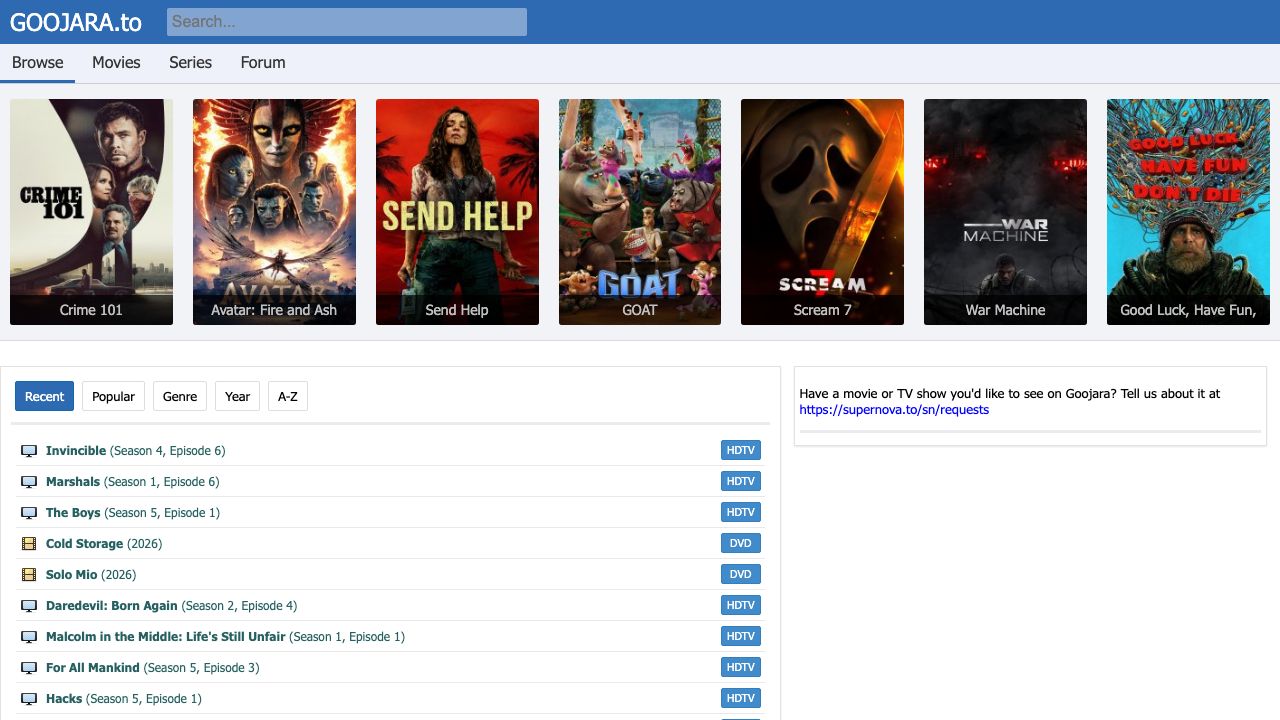Open The Boys Season 5 Episode 1
The width and height of the screenshot is (1280, 720).
point(133,513)
